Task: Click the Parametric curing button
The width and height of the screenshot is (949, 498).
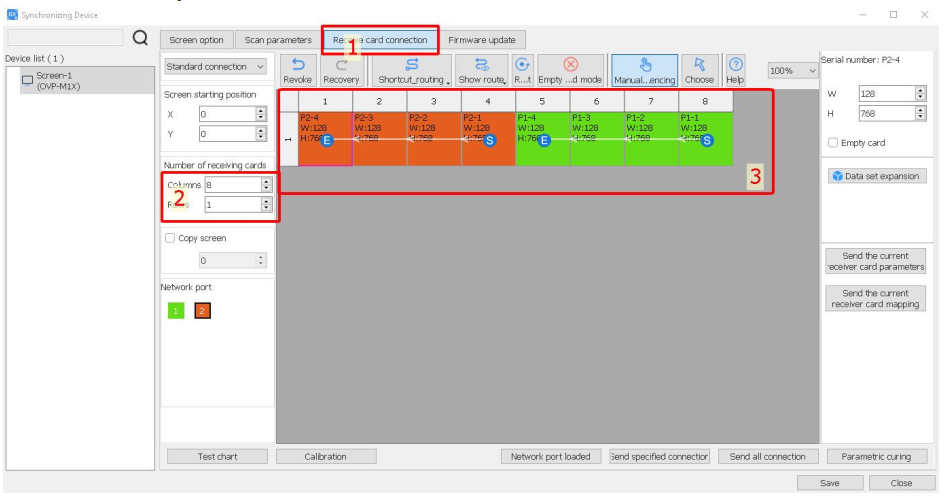Action: [x=876, y=457]
